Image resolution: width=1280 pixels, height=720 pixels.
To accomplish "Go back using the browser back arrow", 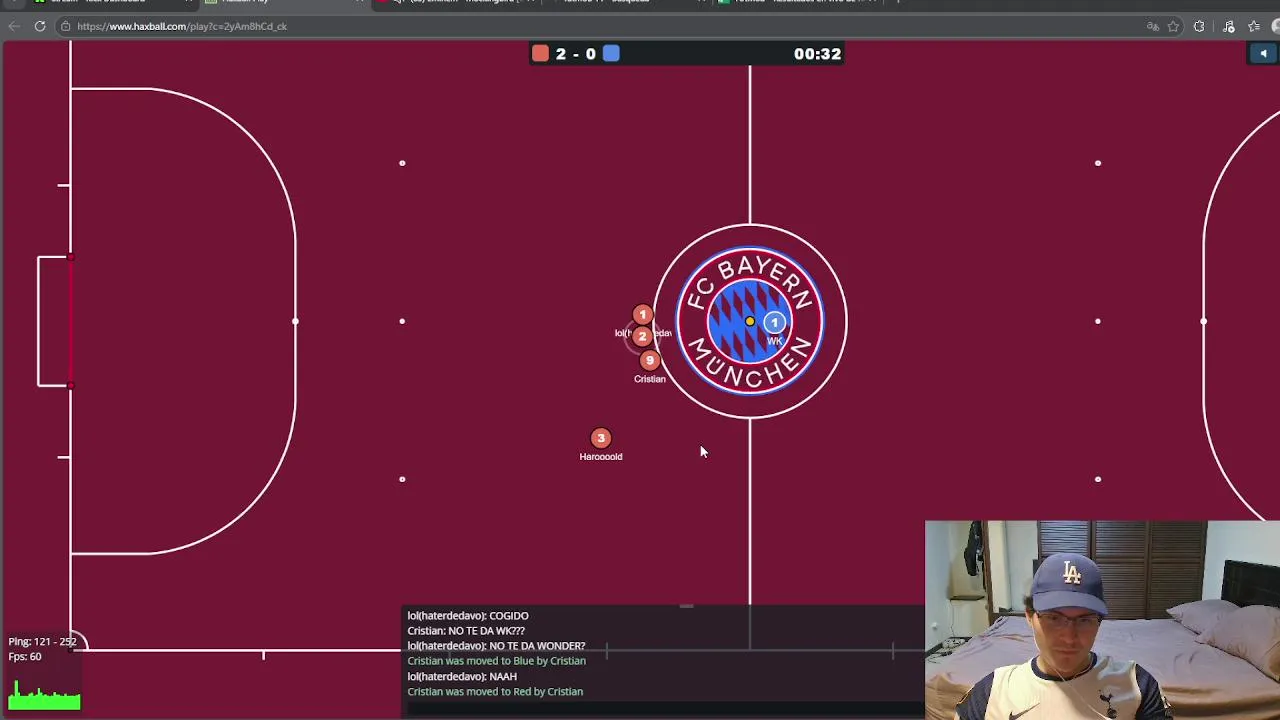I will 14,26.
